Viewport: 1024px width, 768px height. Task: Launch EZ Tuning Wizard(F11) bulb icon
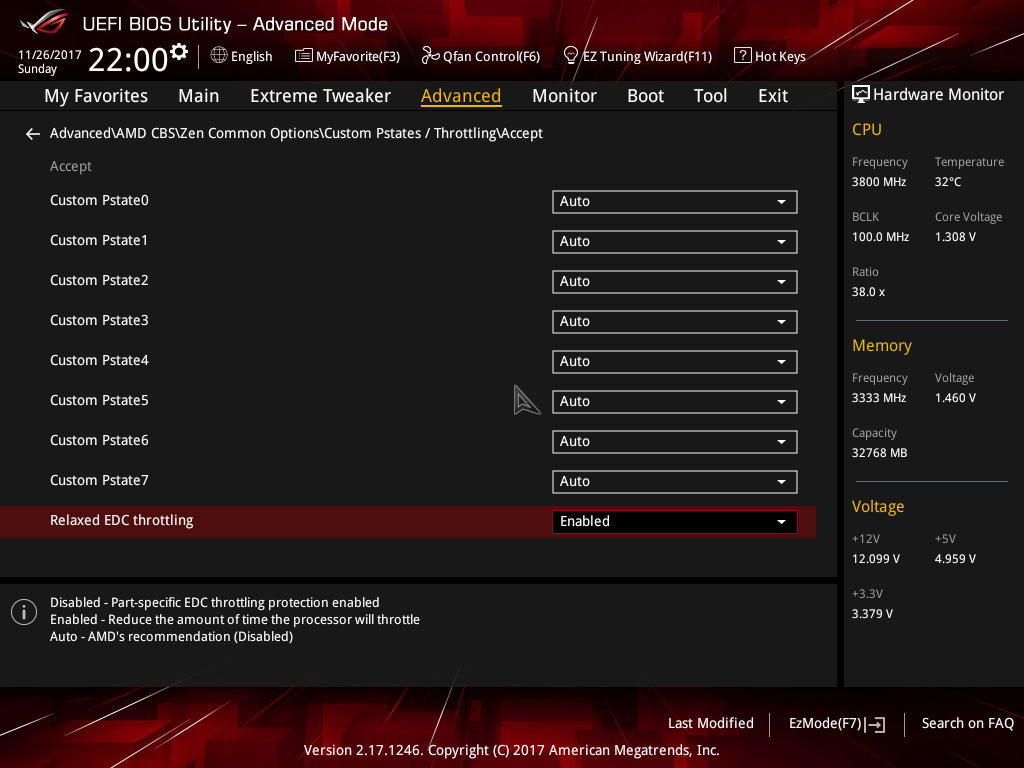click(570, 56)
